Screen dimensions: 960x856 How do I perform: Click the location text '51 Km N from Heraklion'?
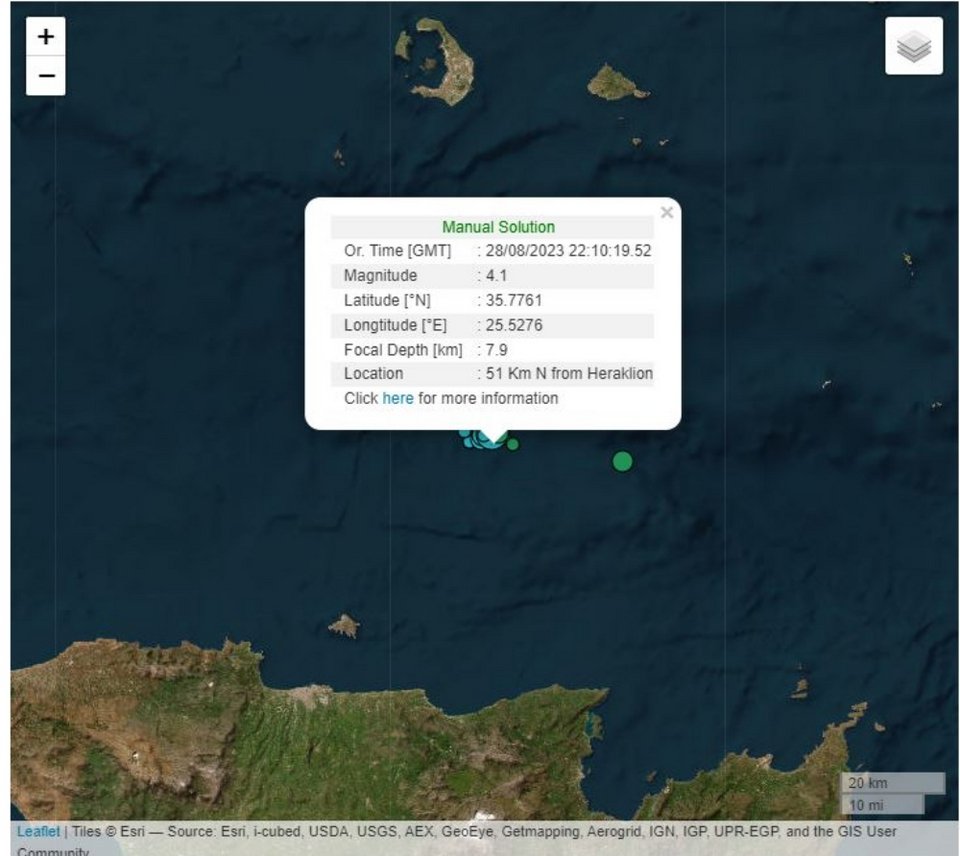tap(569, 374)
